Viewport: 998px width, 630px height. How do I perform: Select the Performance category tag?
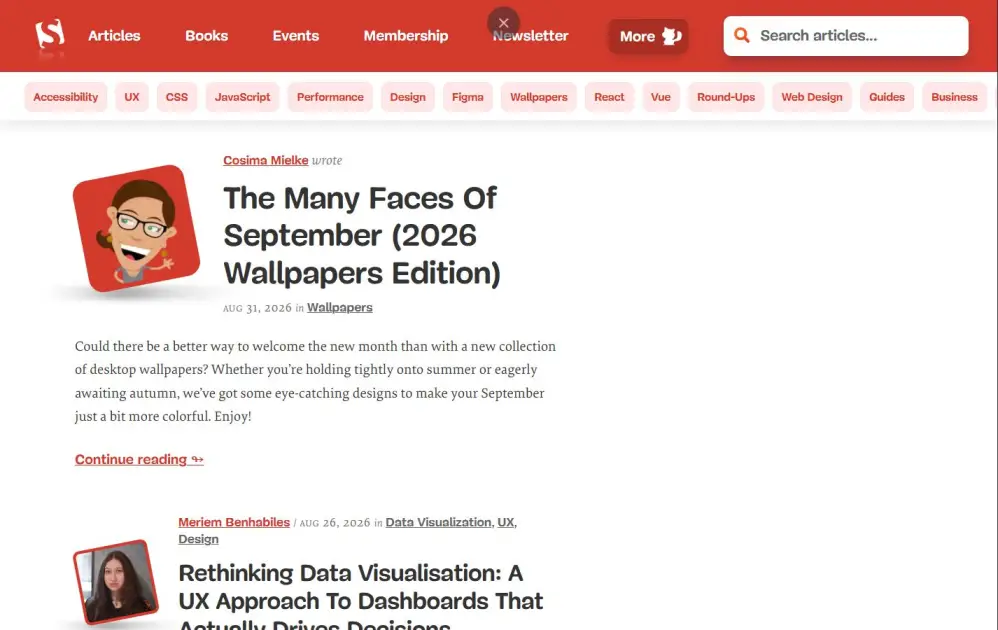click(330, 97)
